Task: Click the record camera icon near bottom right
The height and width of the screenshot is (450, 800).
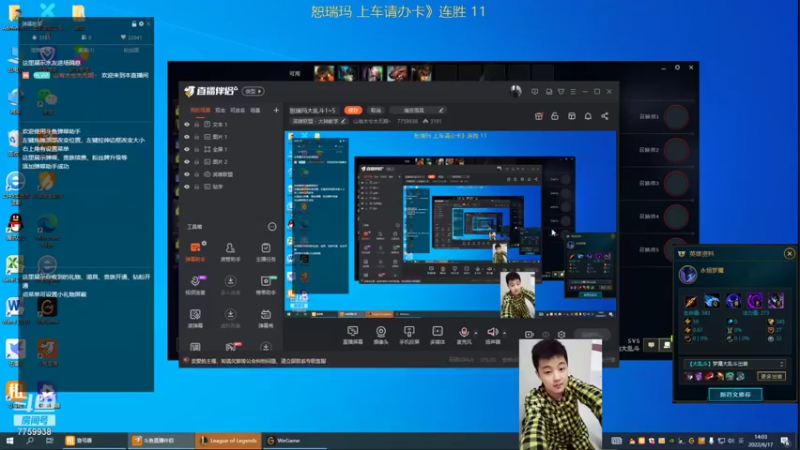Action: 529,335
